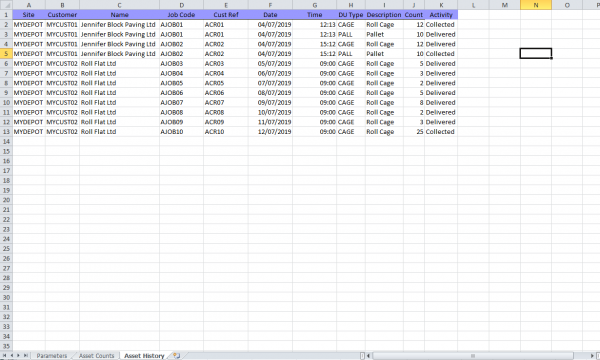
Task: Click the horizontal scrollbar thumb
Action: (x=473, y=356)
